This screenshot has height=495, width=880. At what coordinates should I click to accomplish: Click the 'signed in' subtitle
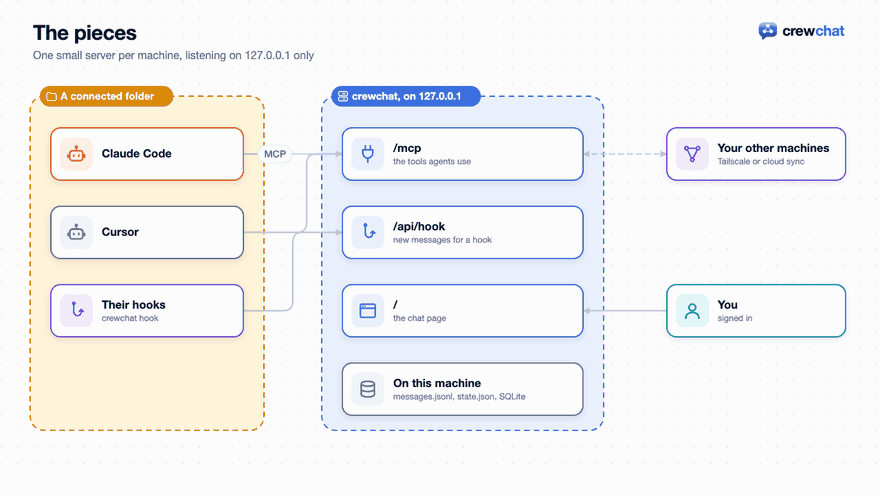click(x=735, y=318)
